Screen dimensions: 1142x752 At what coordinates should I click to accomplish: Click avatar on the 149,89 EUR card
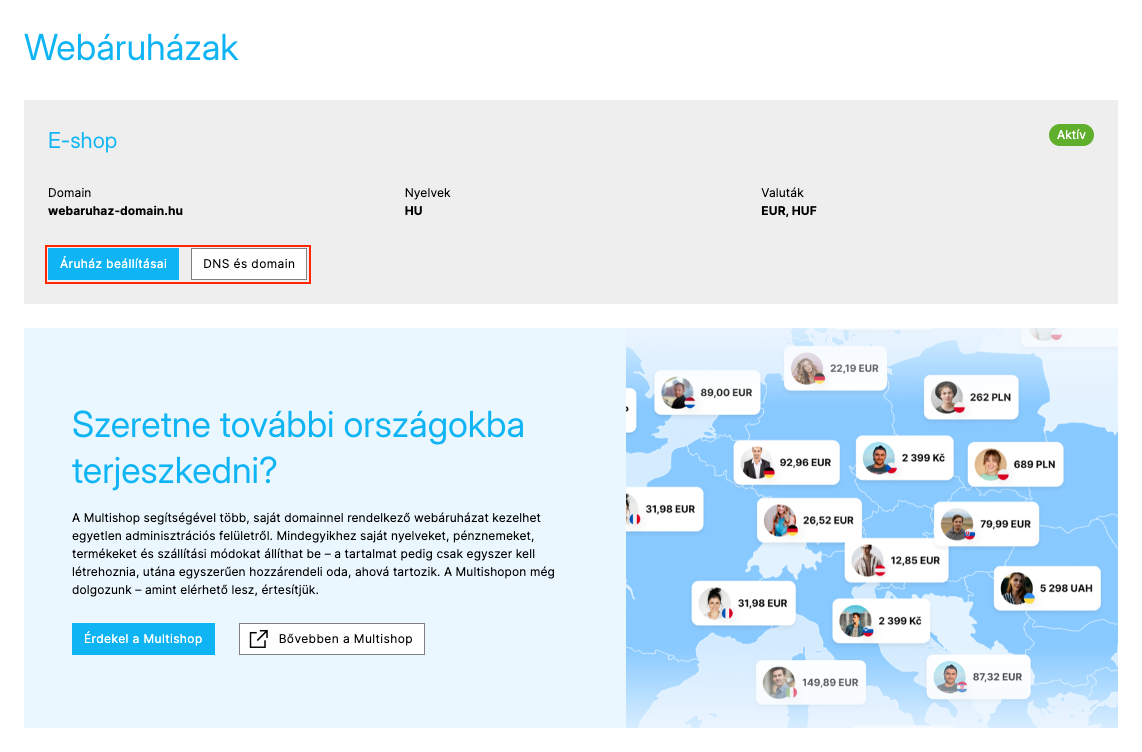[x=779, y=682]
